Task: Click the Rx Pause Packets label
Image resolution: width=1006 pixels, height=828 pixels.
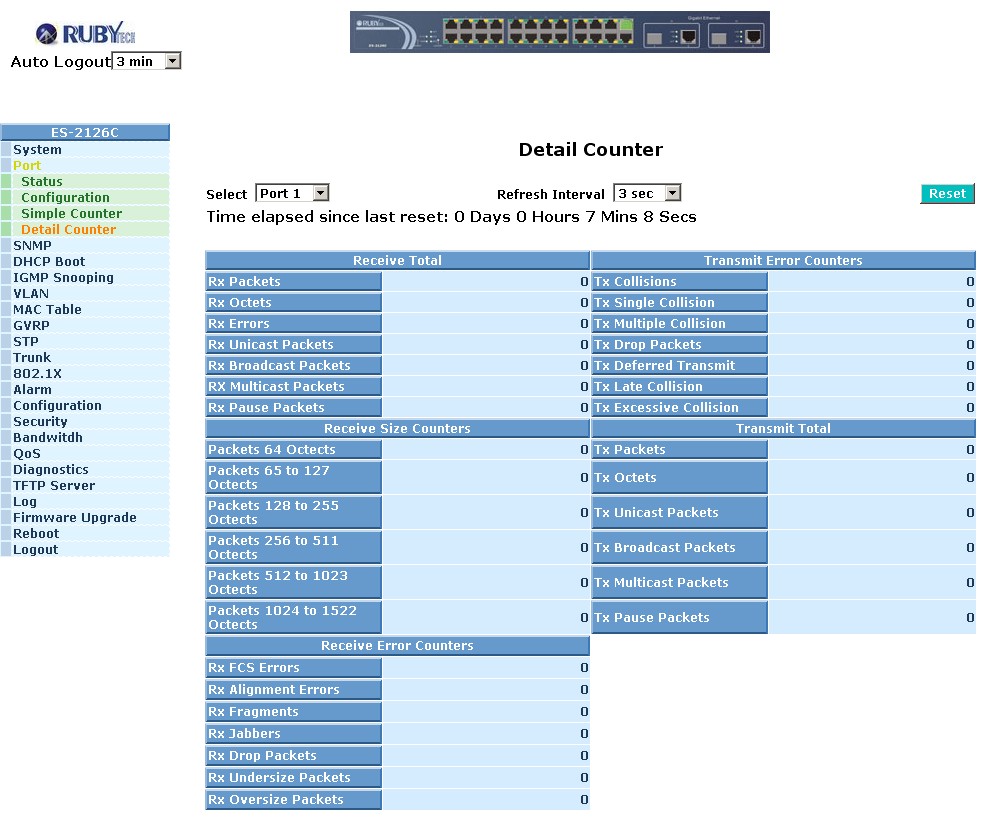Action: click(293, 408)
